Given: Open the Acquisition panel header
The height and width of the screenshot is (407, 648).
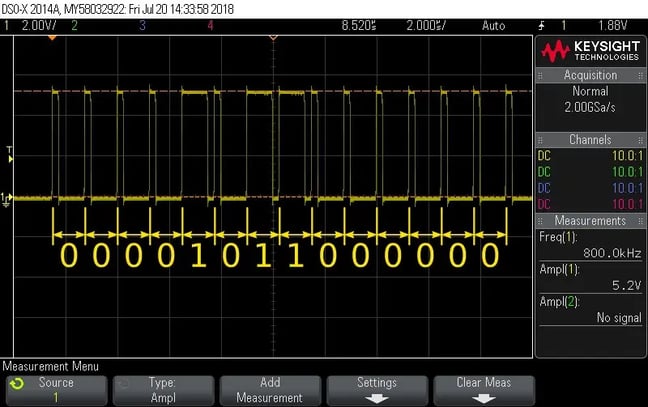Looking at the screenshot, I should point(591,76).
